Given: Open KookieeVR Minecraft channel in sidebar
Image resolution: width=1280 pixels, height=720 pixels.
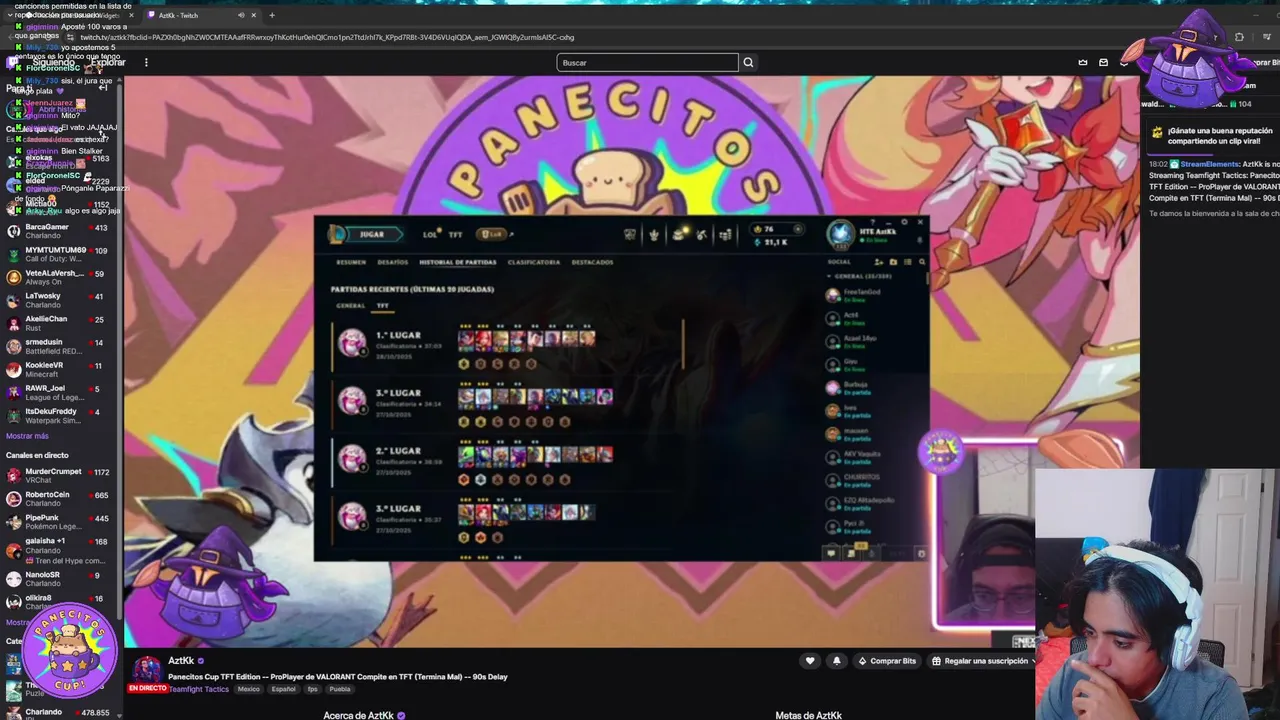Looking at the screenshot, I should click(60, 369).
